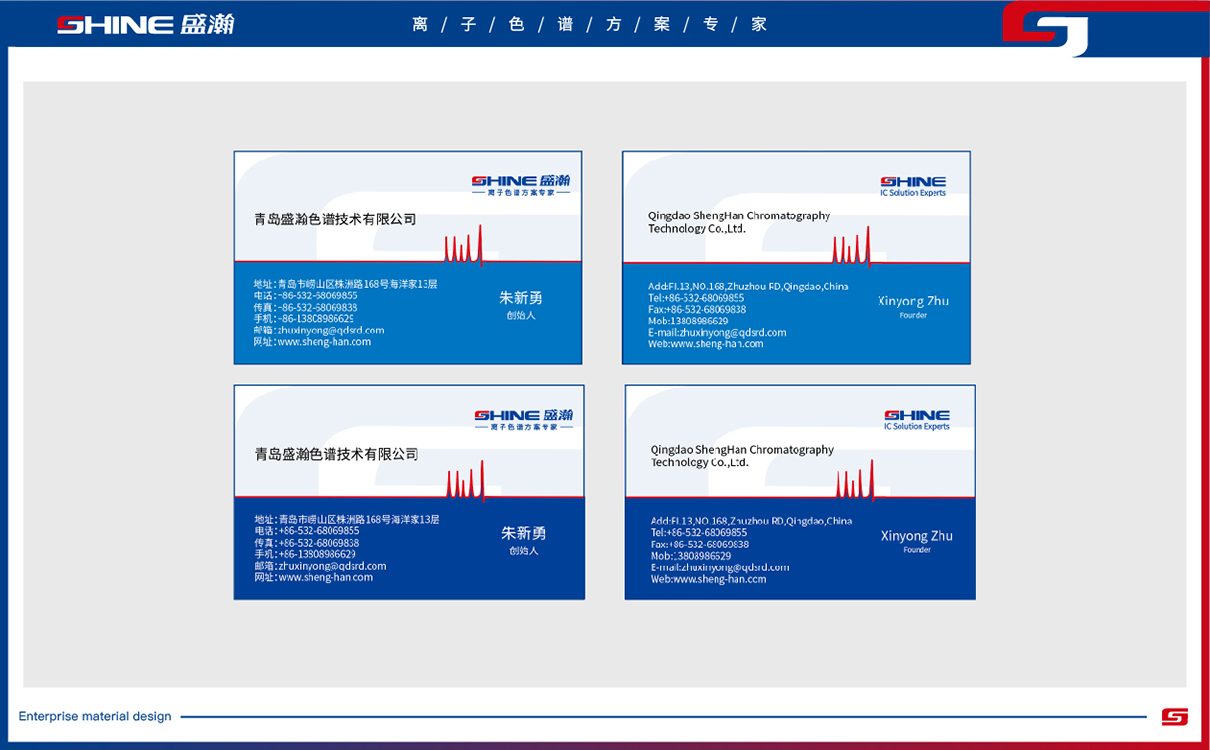Click the title 创始人 on the dark-blue card
This screenshot has height=750, width=1210.
[x=524, y=550]
